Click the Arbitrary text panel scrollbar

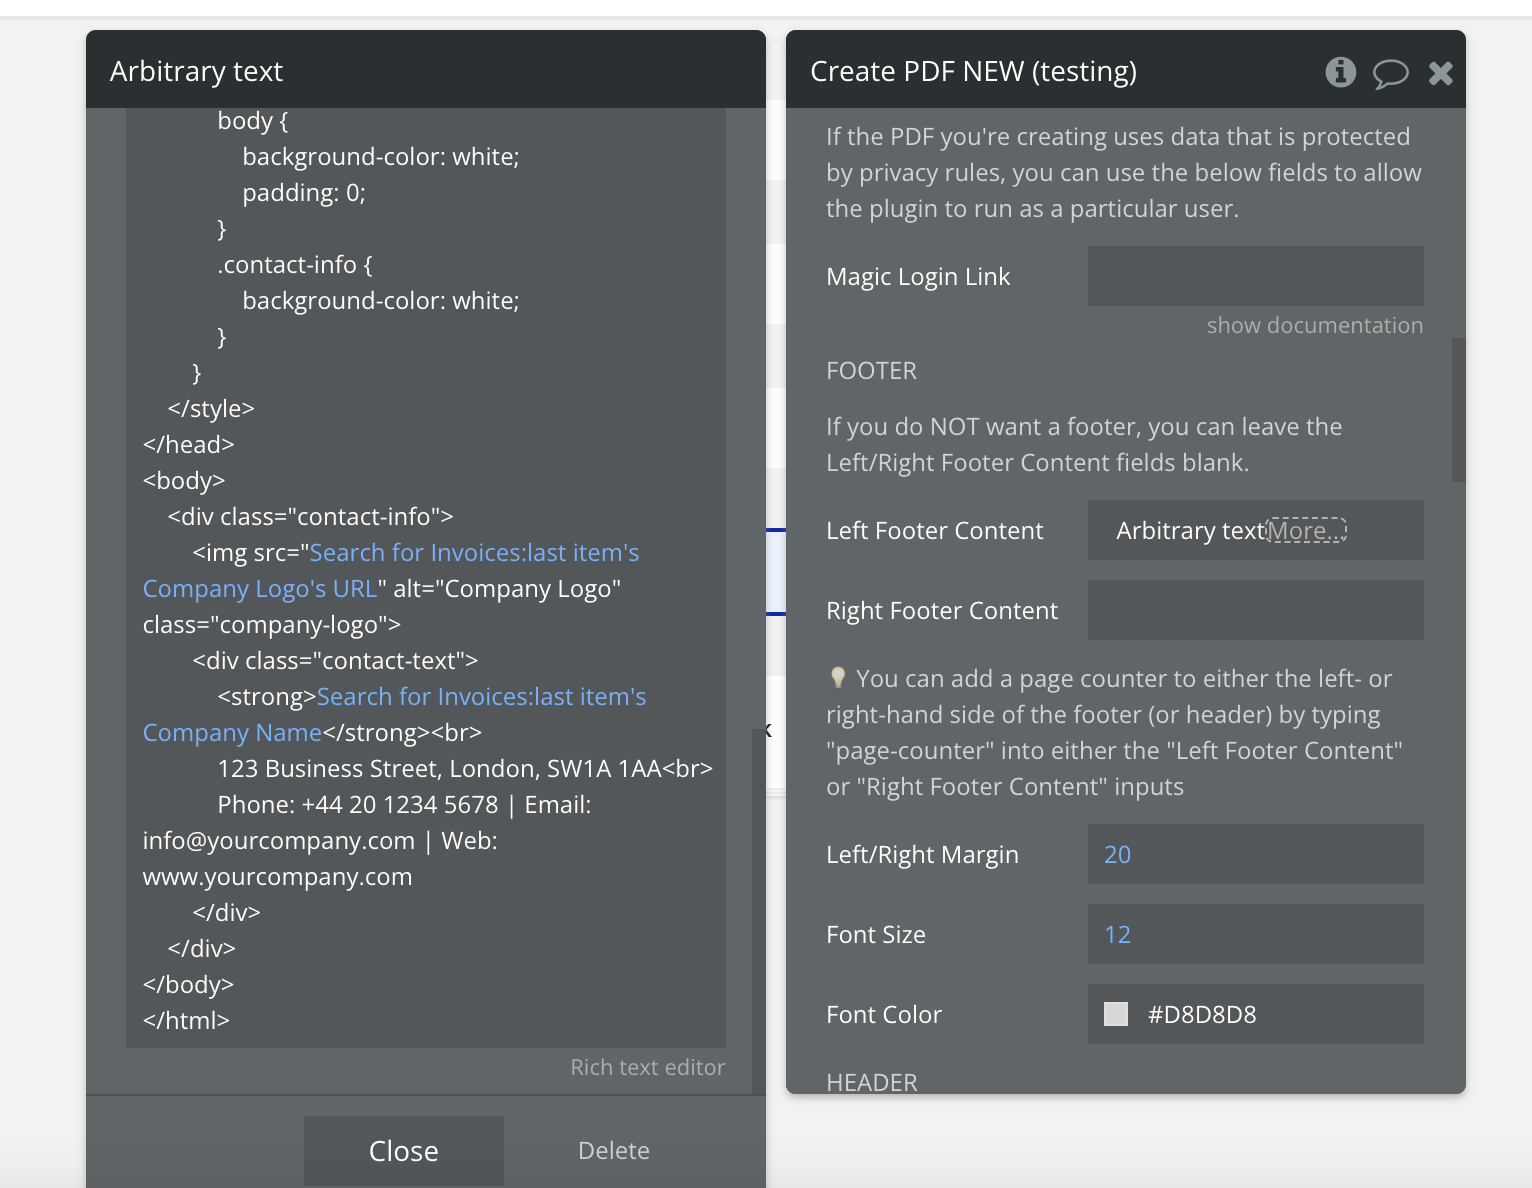pos(758,910)
